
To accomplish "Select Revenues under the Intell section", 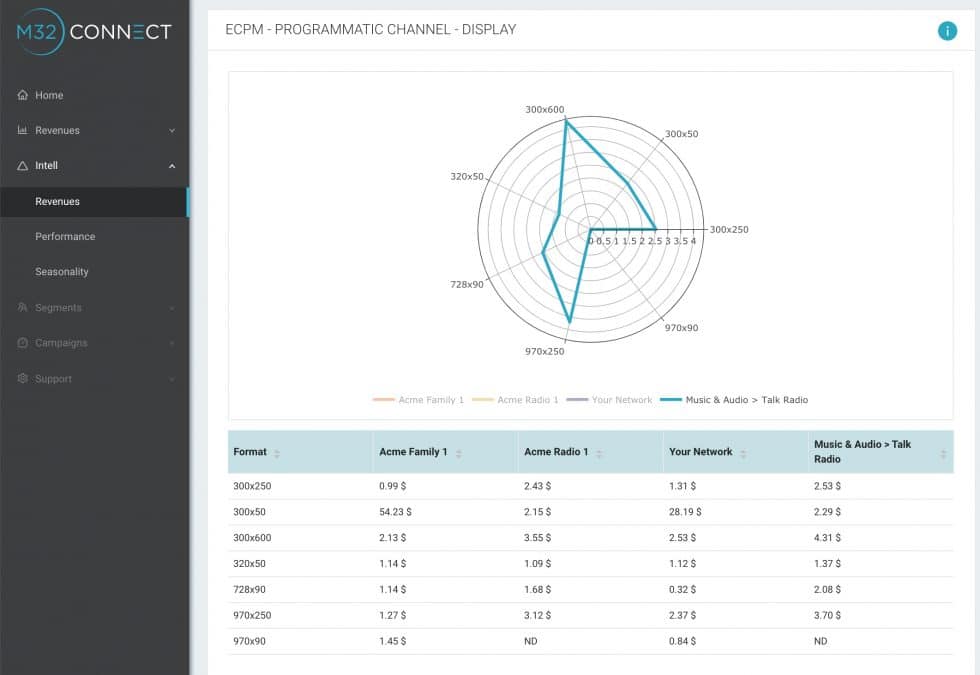I will click(57, 201).
